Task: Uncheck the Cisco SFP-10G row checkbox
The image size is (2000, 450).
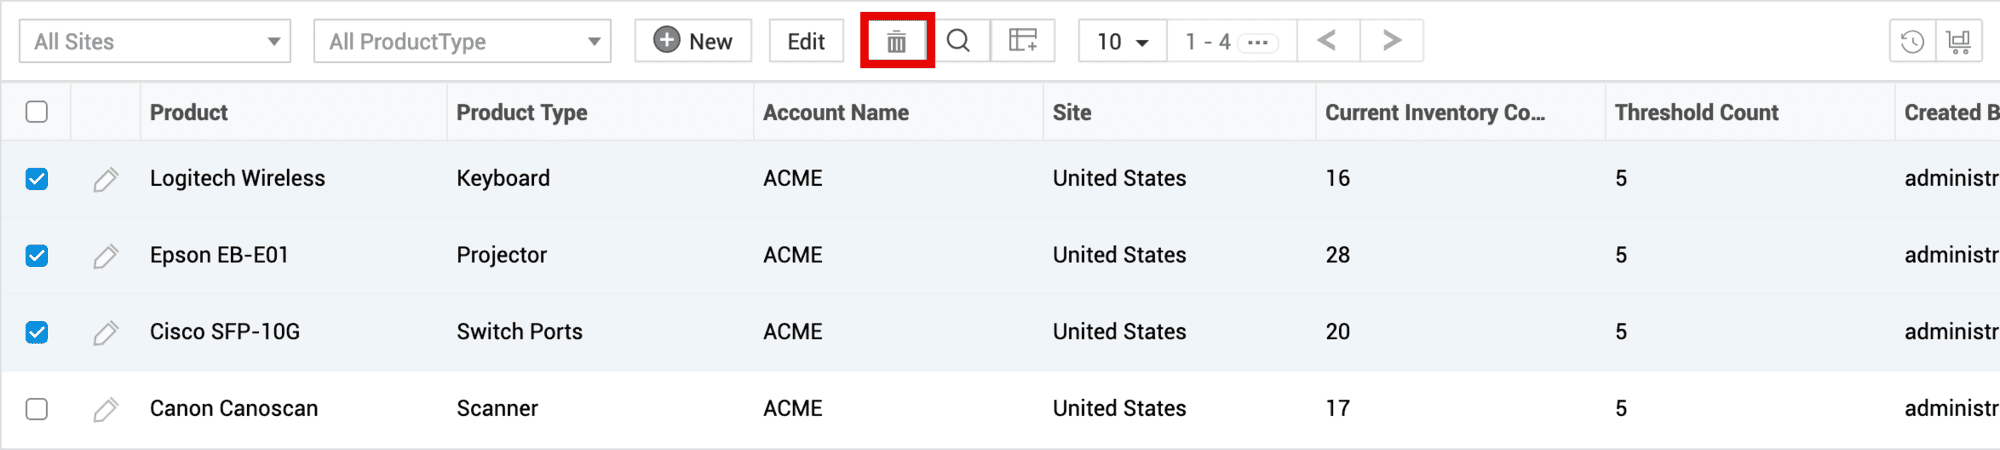Action: click(x=37, y=332)
